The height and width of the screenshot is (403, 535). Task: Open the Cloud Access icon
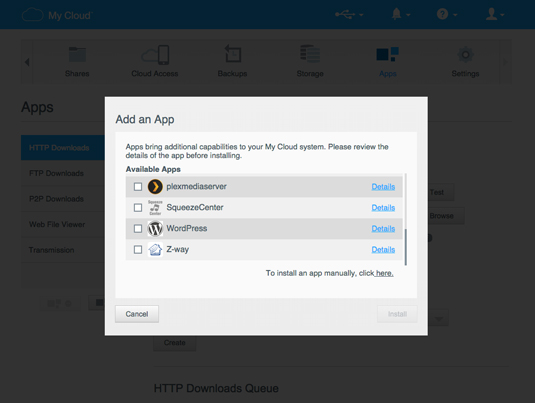point(155,55)
